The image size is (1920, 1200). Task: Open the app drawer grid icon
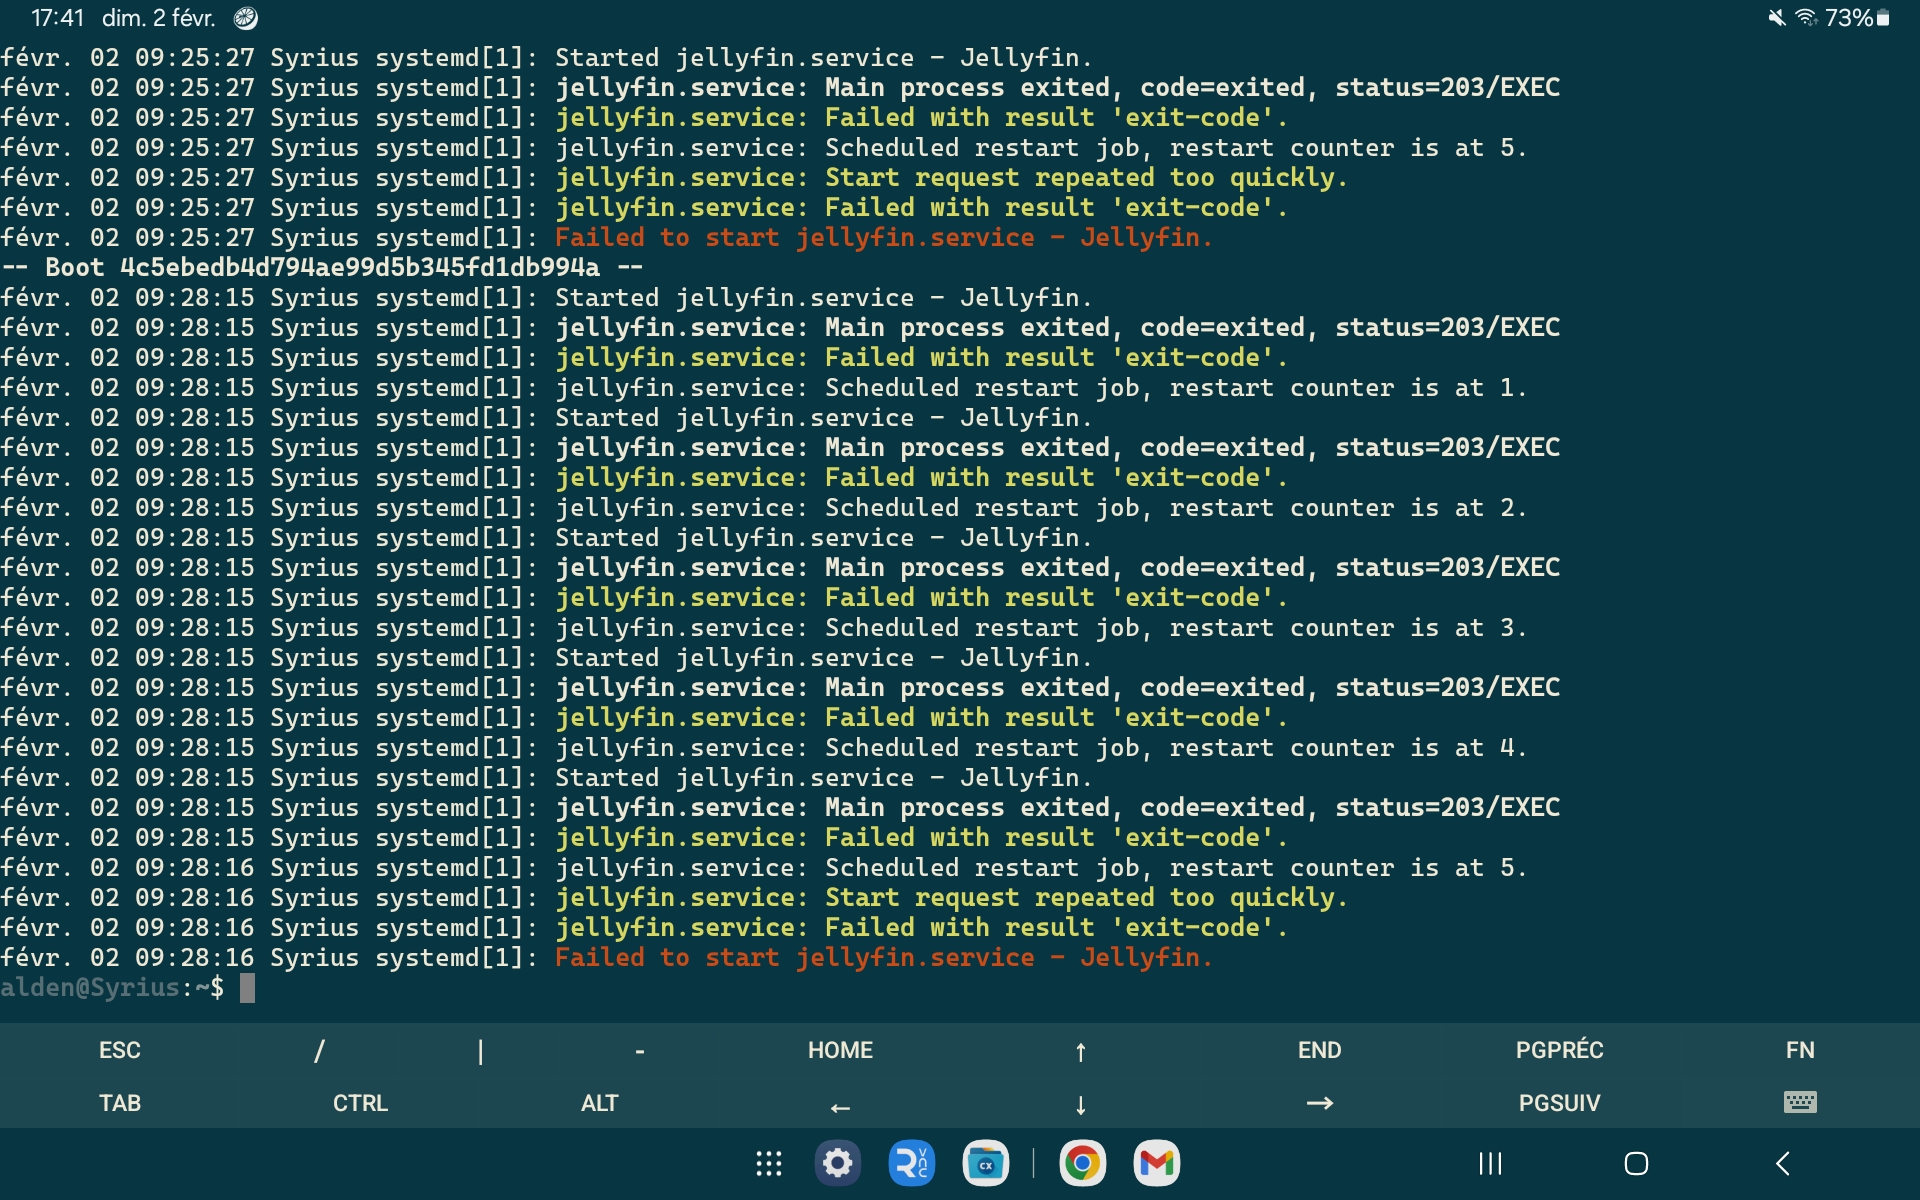[x=768, y=1163]
